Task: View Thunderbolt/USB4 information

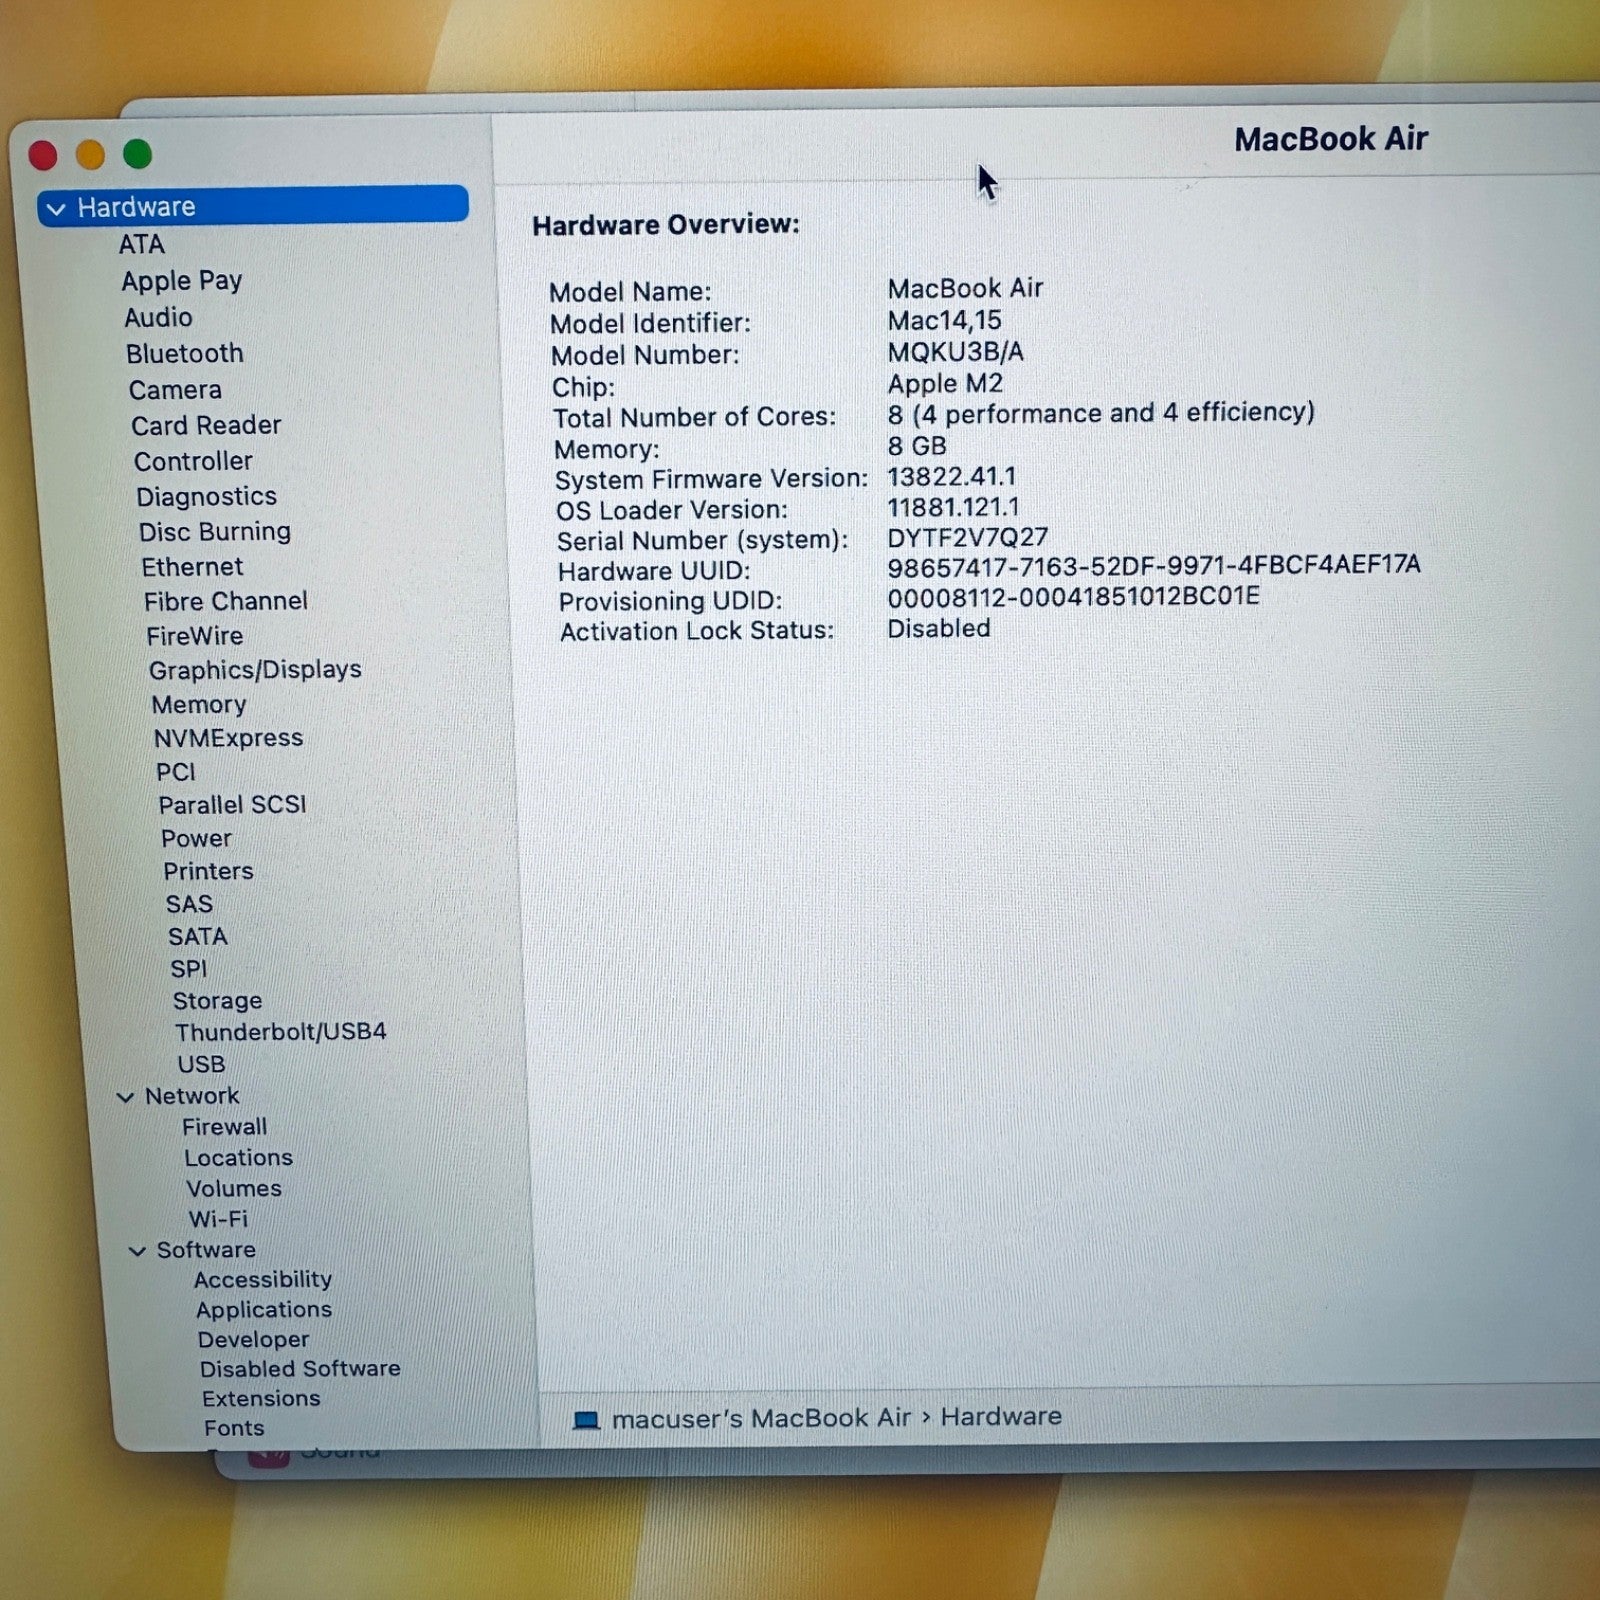Action: point(281,1031)
